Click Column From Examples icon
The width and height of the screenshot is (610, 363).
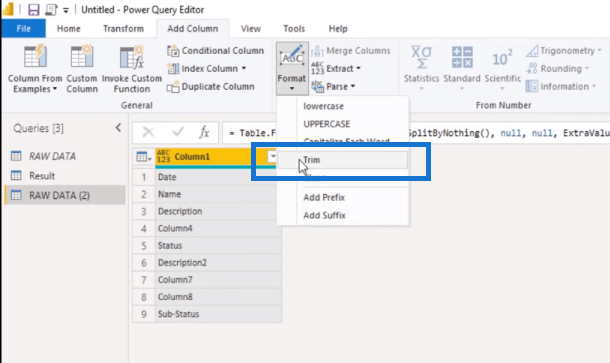[35, 56]
